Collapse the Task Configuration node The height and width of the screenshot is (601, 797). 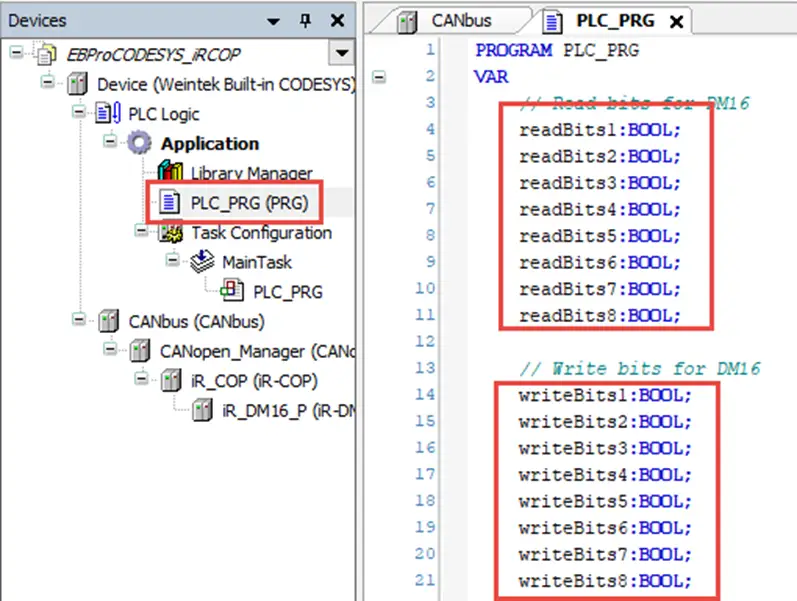point(141,230)
